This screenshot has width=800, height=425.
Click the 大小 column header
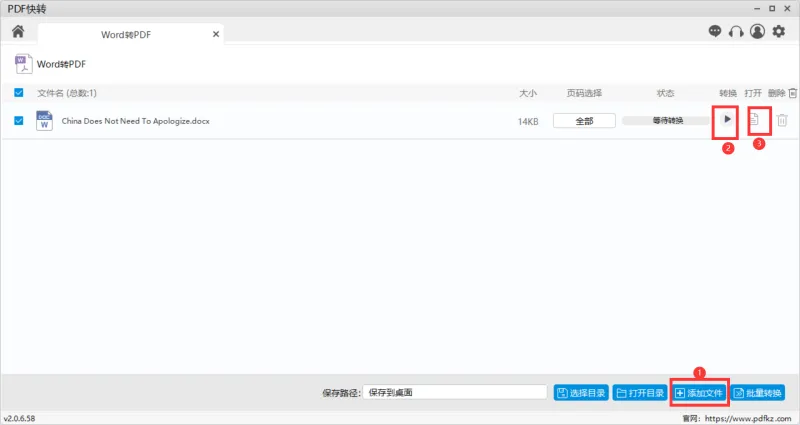click(x=528, y=93)
